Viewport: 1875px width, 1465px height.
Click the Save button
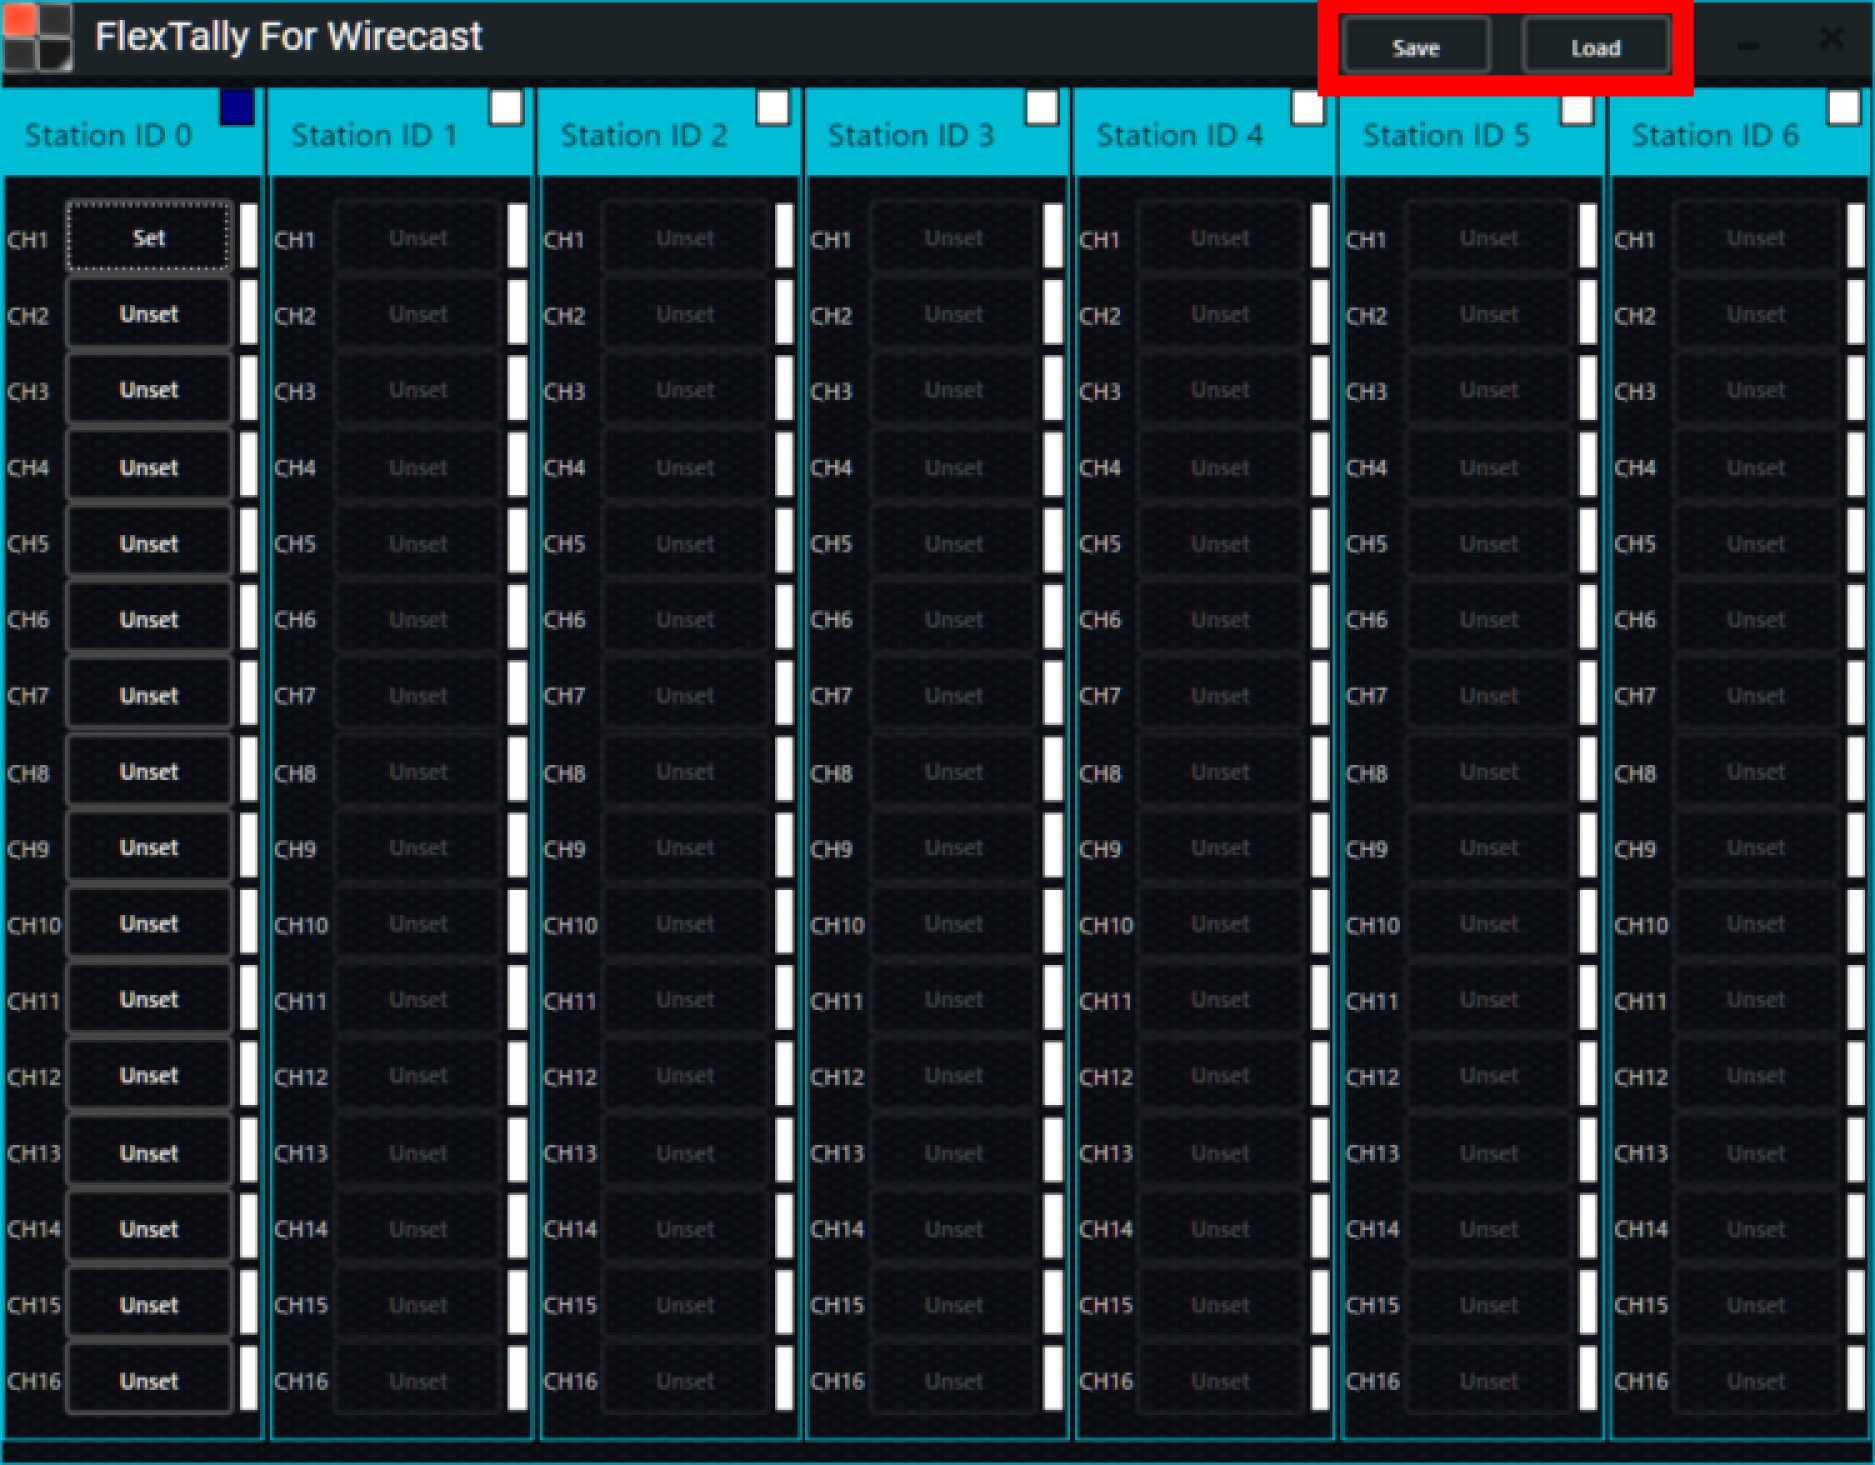click(x=1414, y=46)
